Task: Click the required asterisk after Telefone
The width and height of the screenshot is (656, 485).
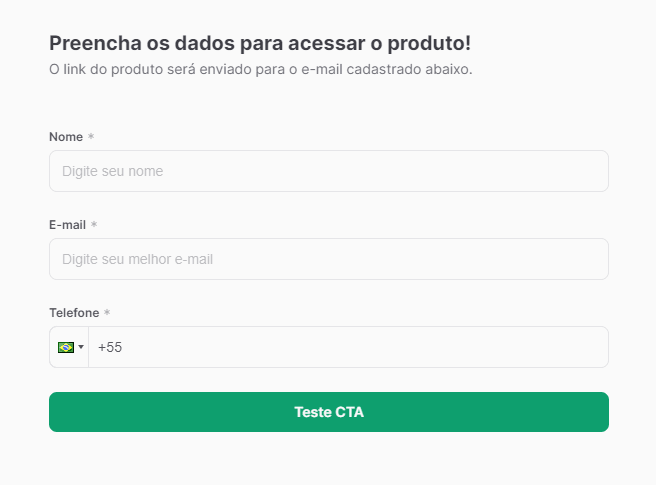Action: 107,313
